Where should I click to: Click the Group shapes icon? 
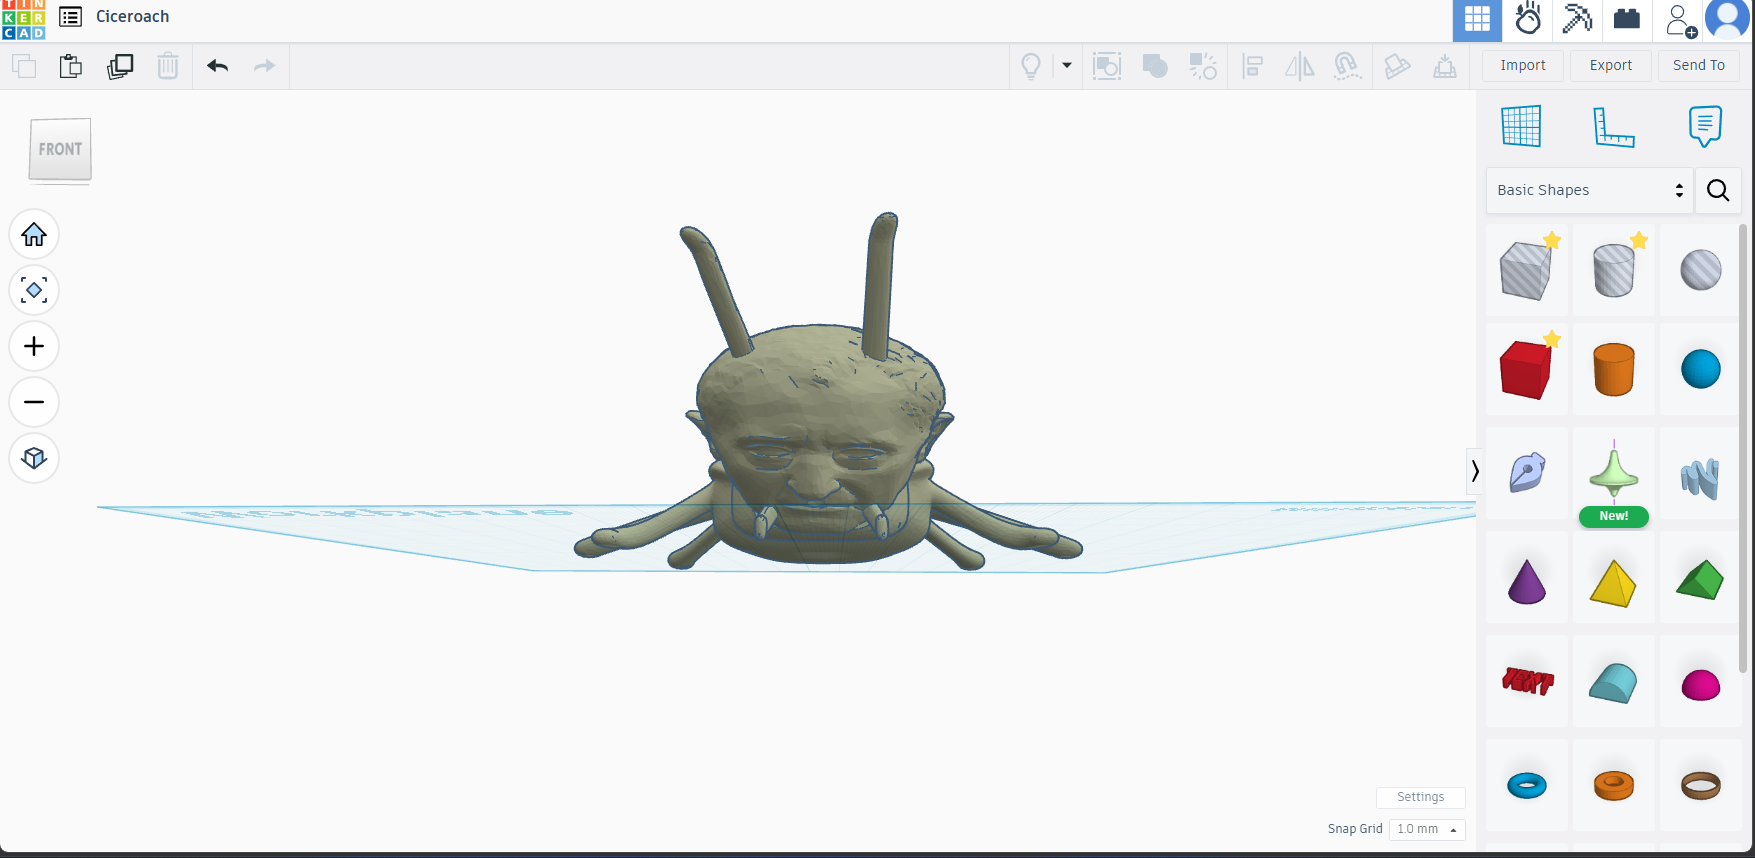(x=1107, y=66)
